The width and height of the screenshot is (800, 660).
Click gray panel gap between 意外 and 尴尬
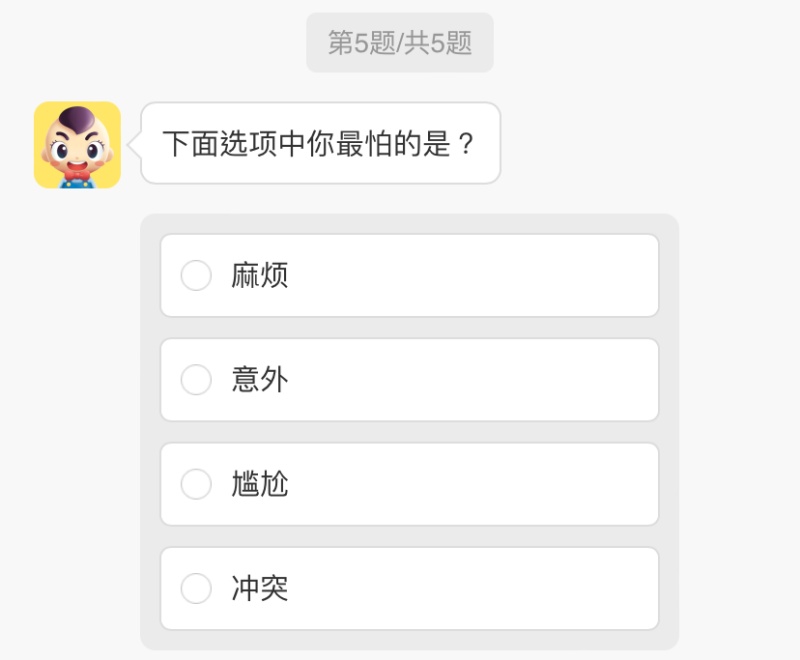409,432
